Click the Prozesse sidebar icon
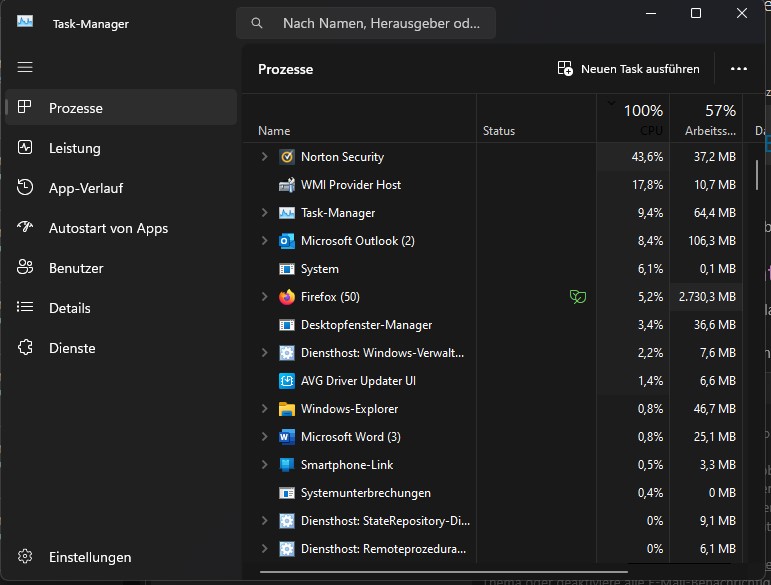771x585 pixels. click(25, 107)
